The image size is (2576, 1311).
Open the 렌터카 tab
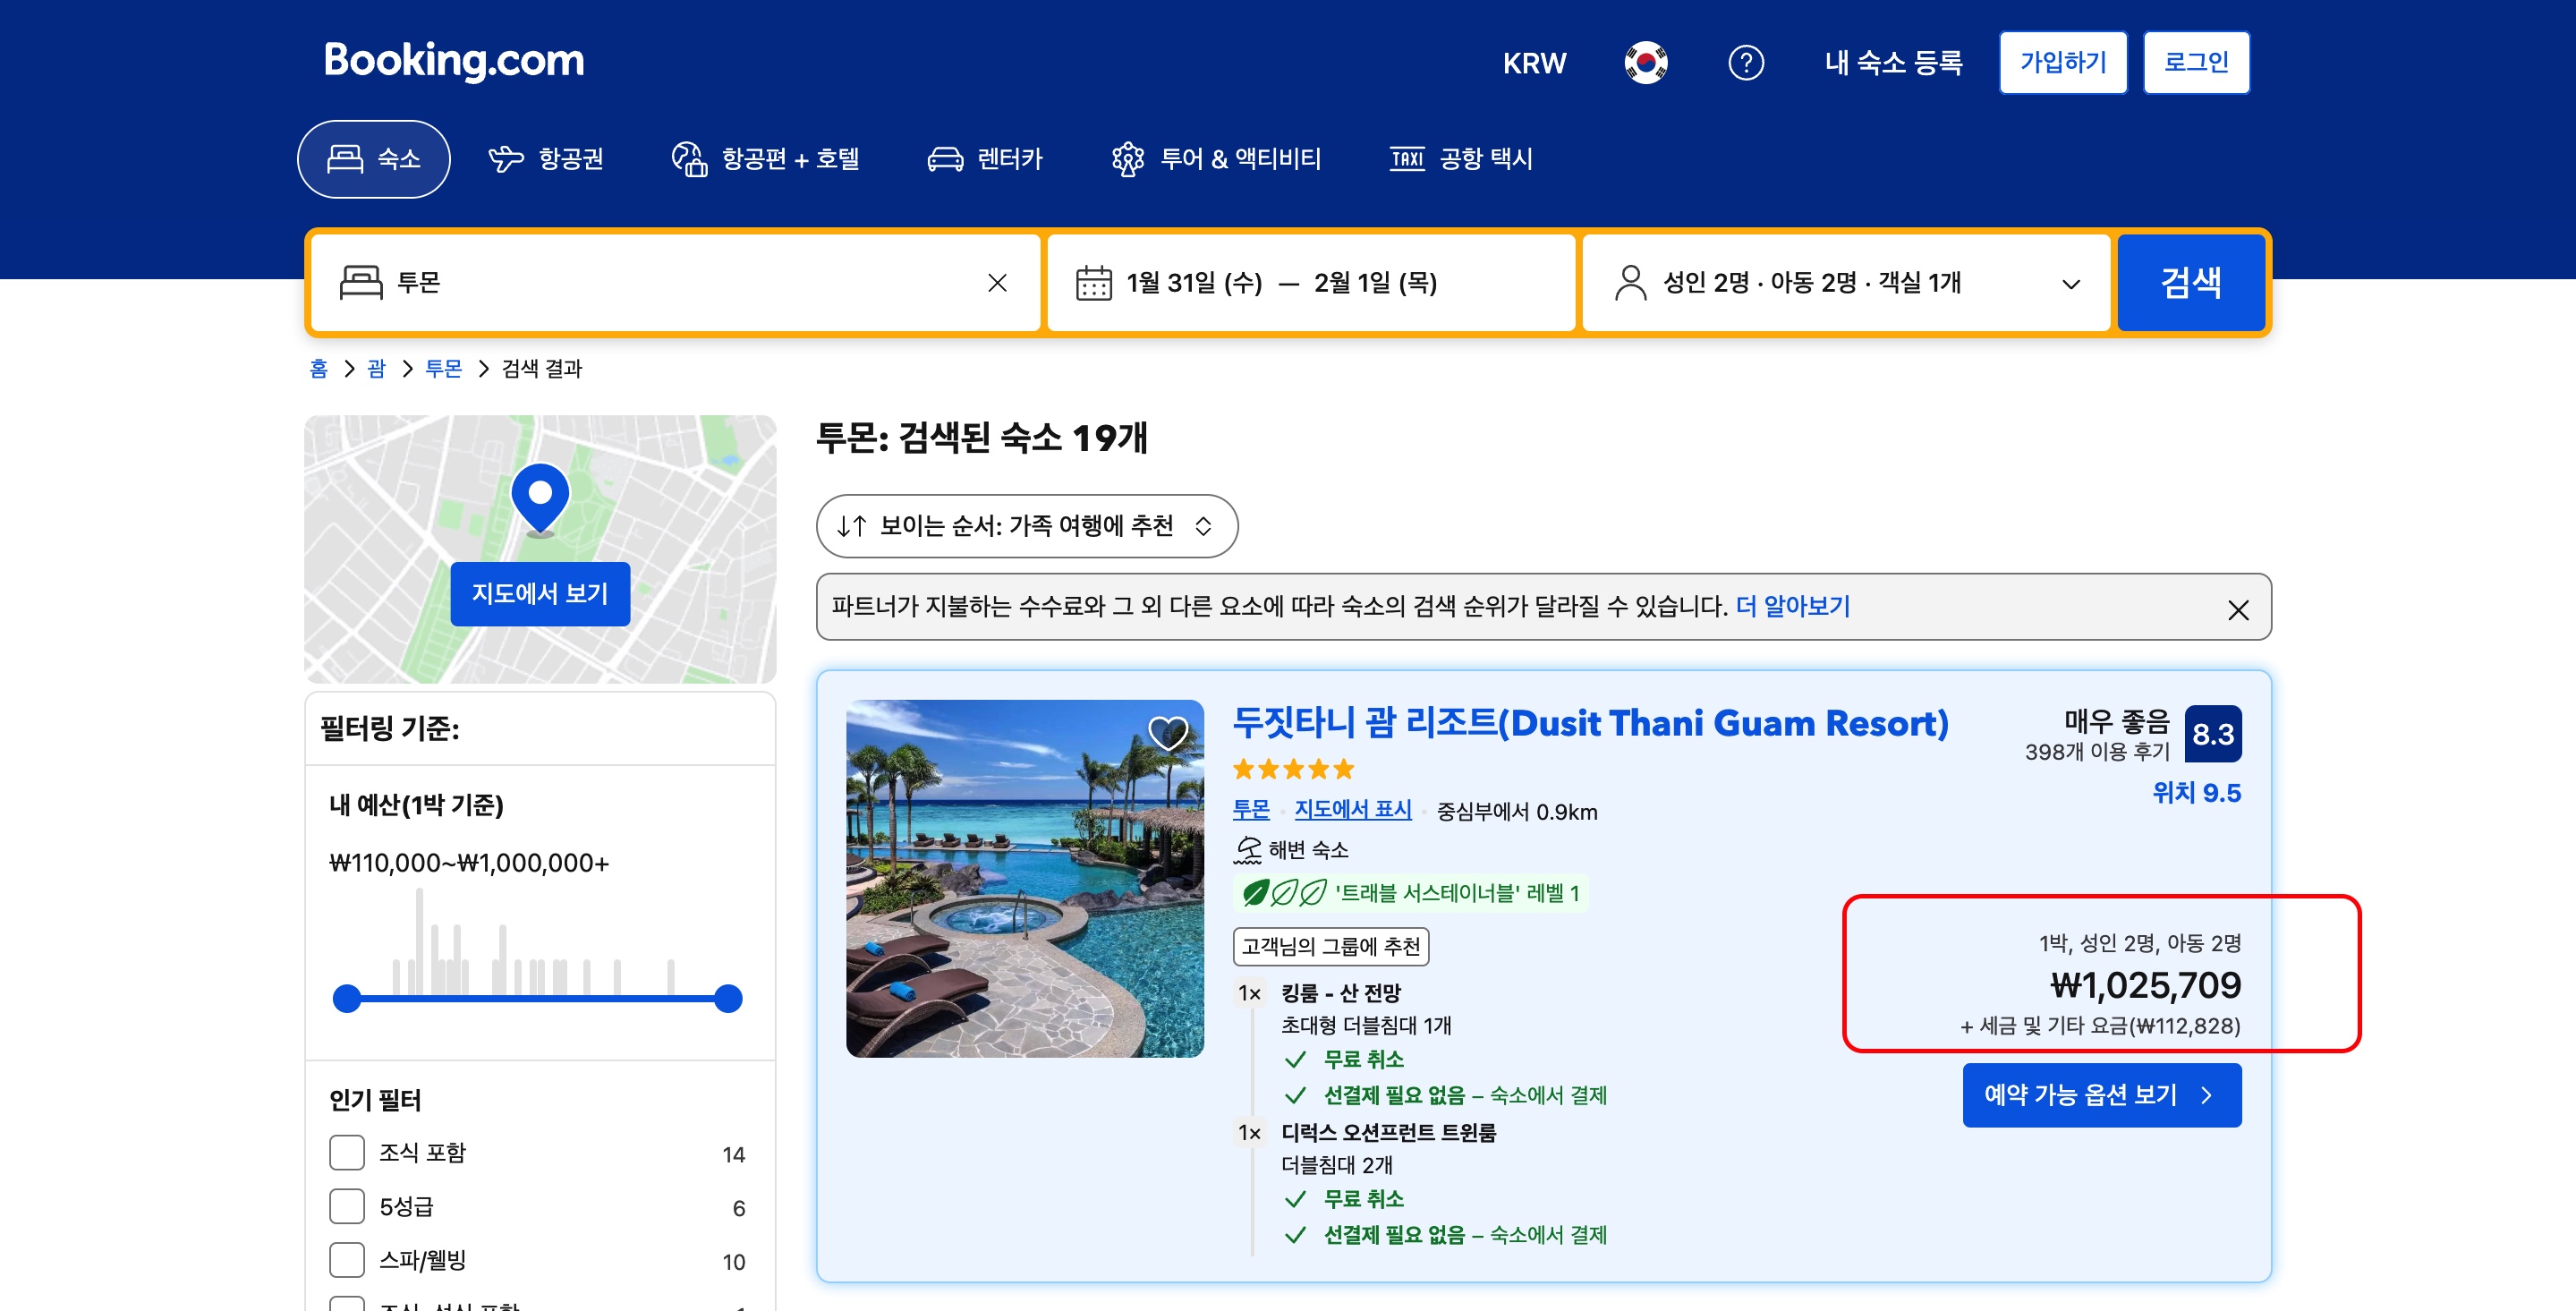coord(985,159)
